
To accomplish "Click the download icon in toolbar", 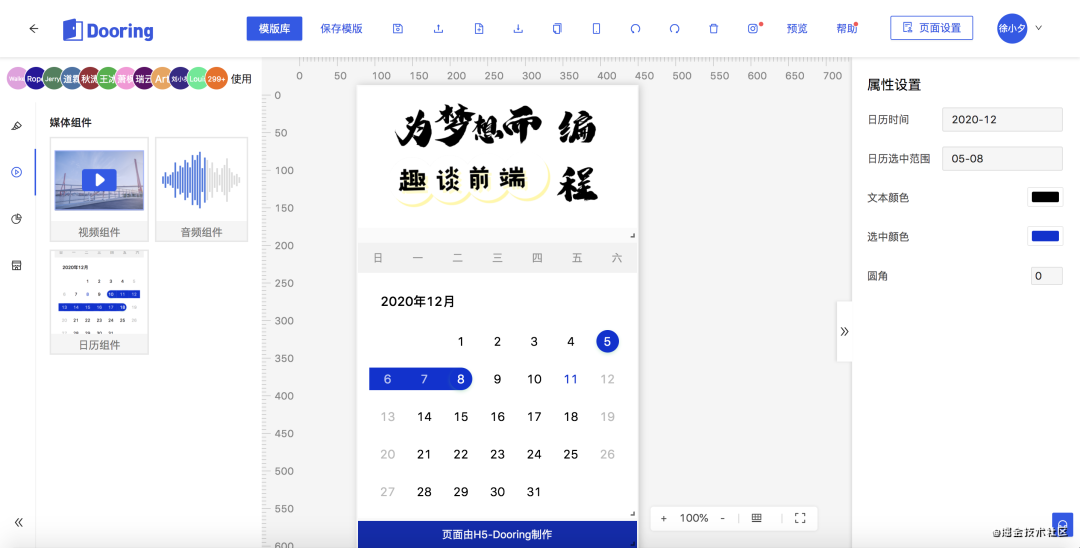I will point(518,28).
